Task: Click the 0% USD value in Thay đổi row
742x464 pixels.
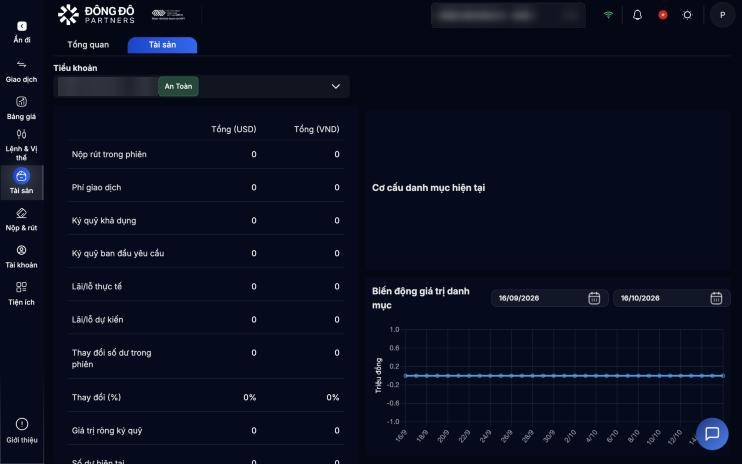Action: (250, 397)
